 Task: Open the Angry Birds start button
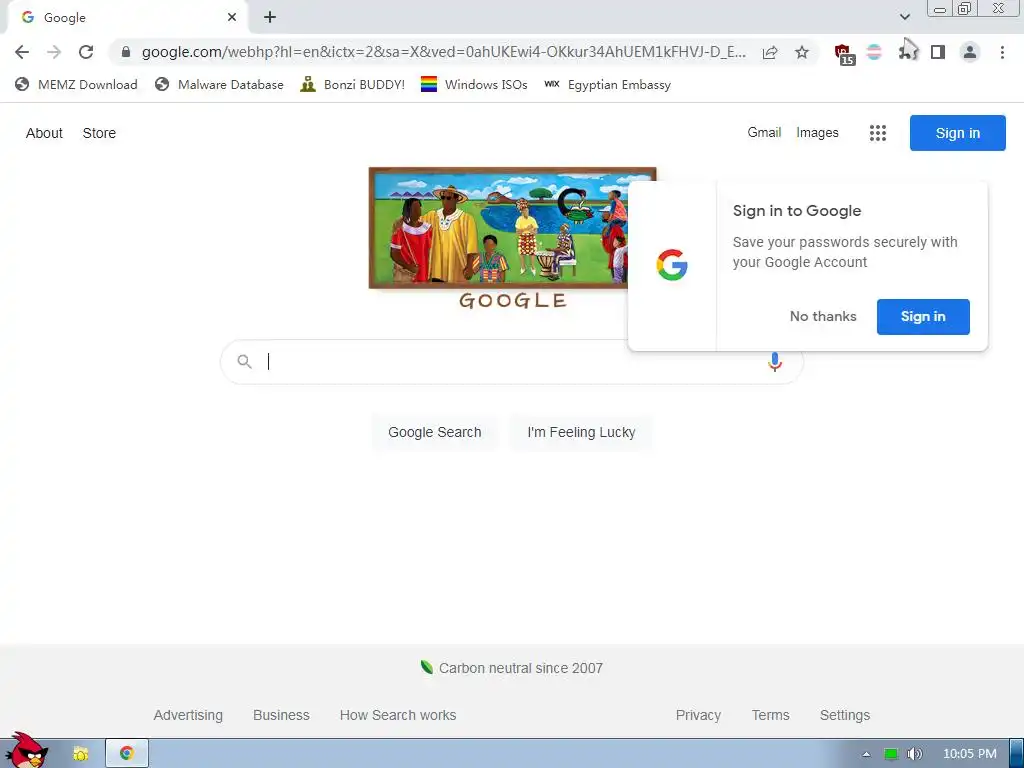tap(26, 751)
